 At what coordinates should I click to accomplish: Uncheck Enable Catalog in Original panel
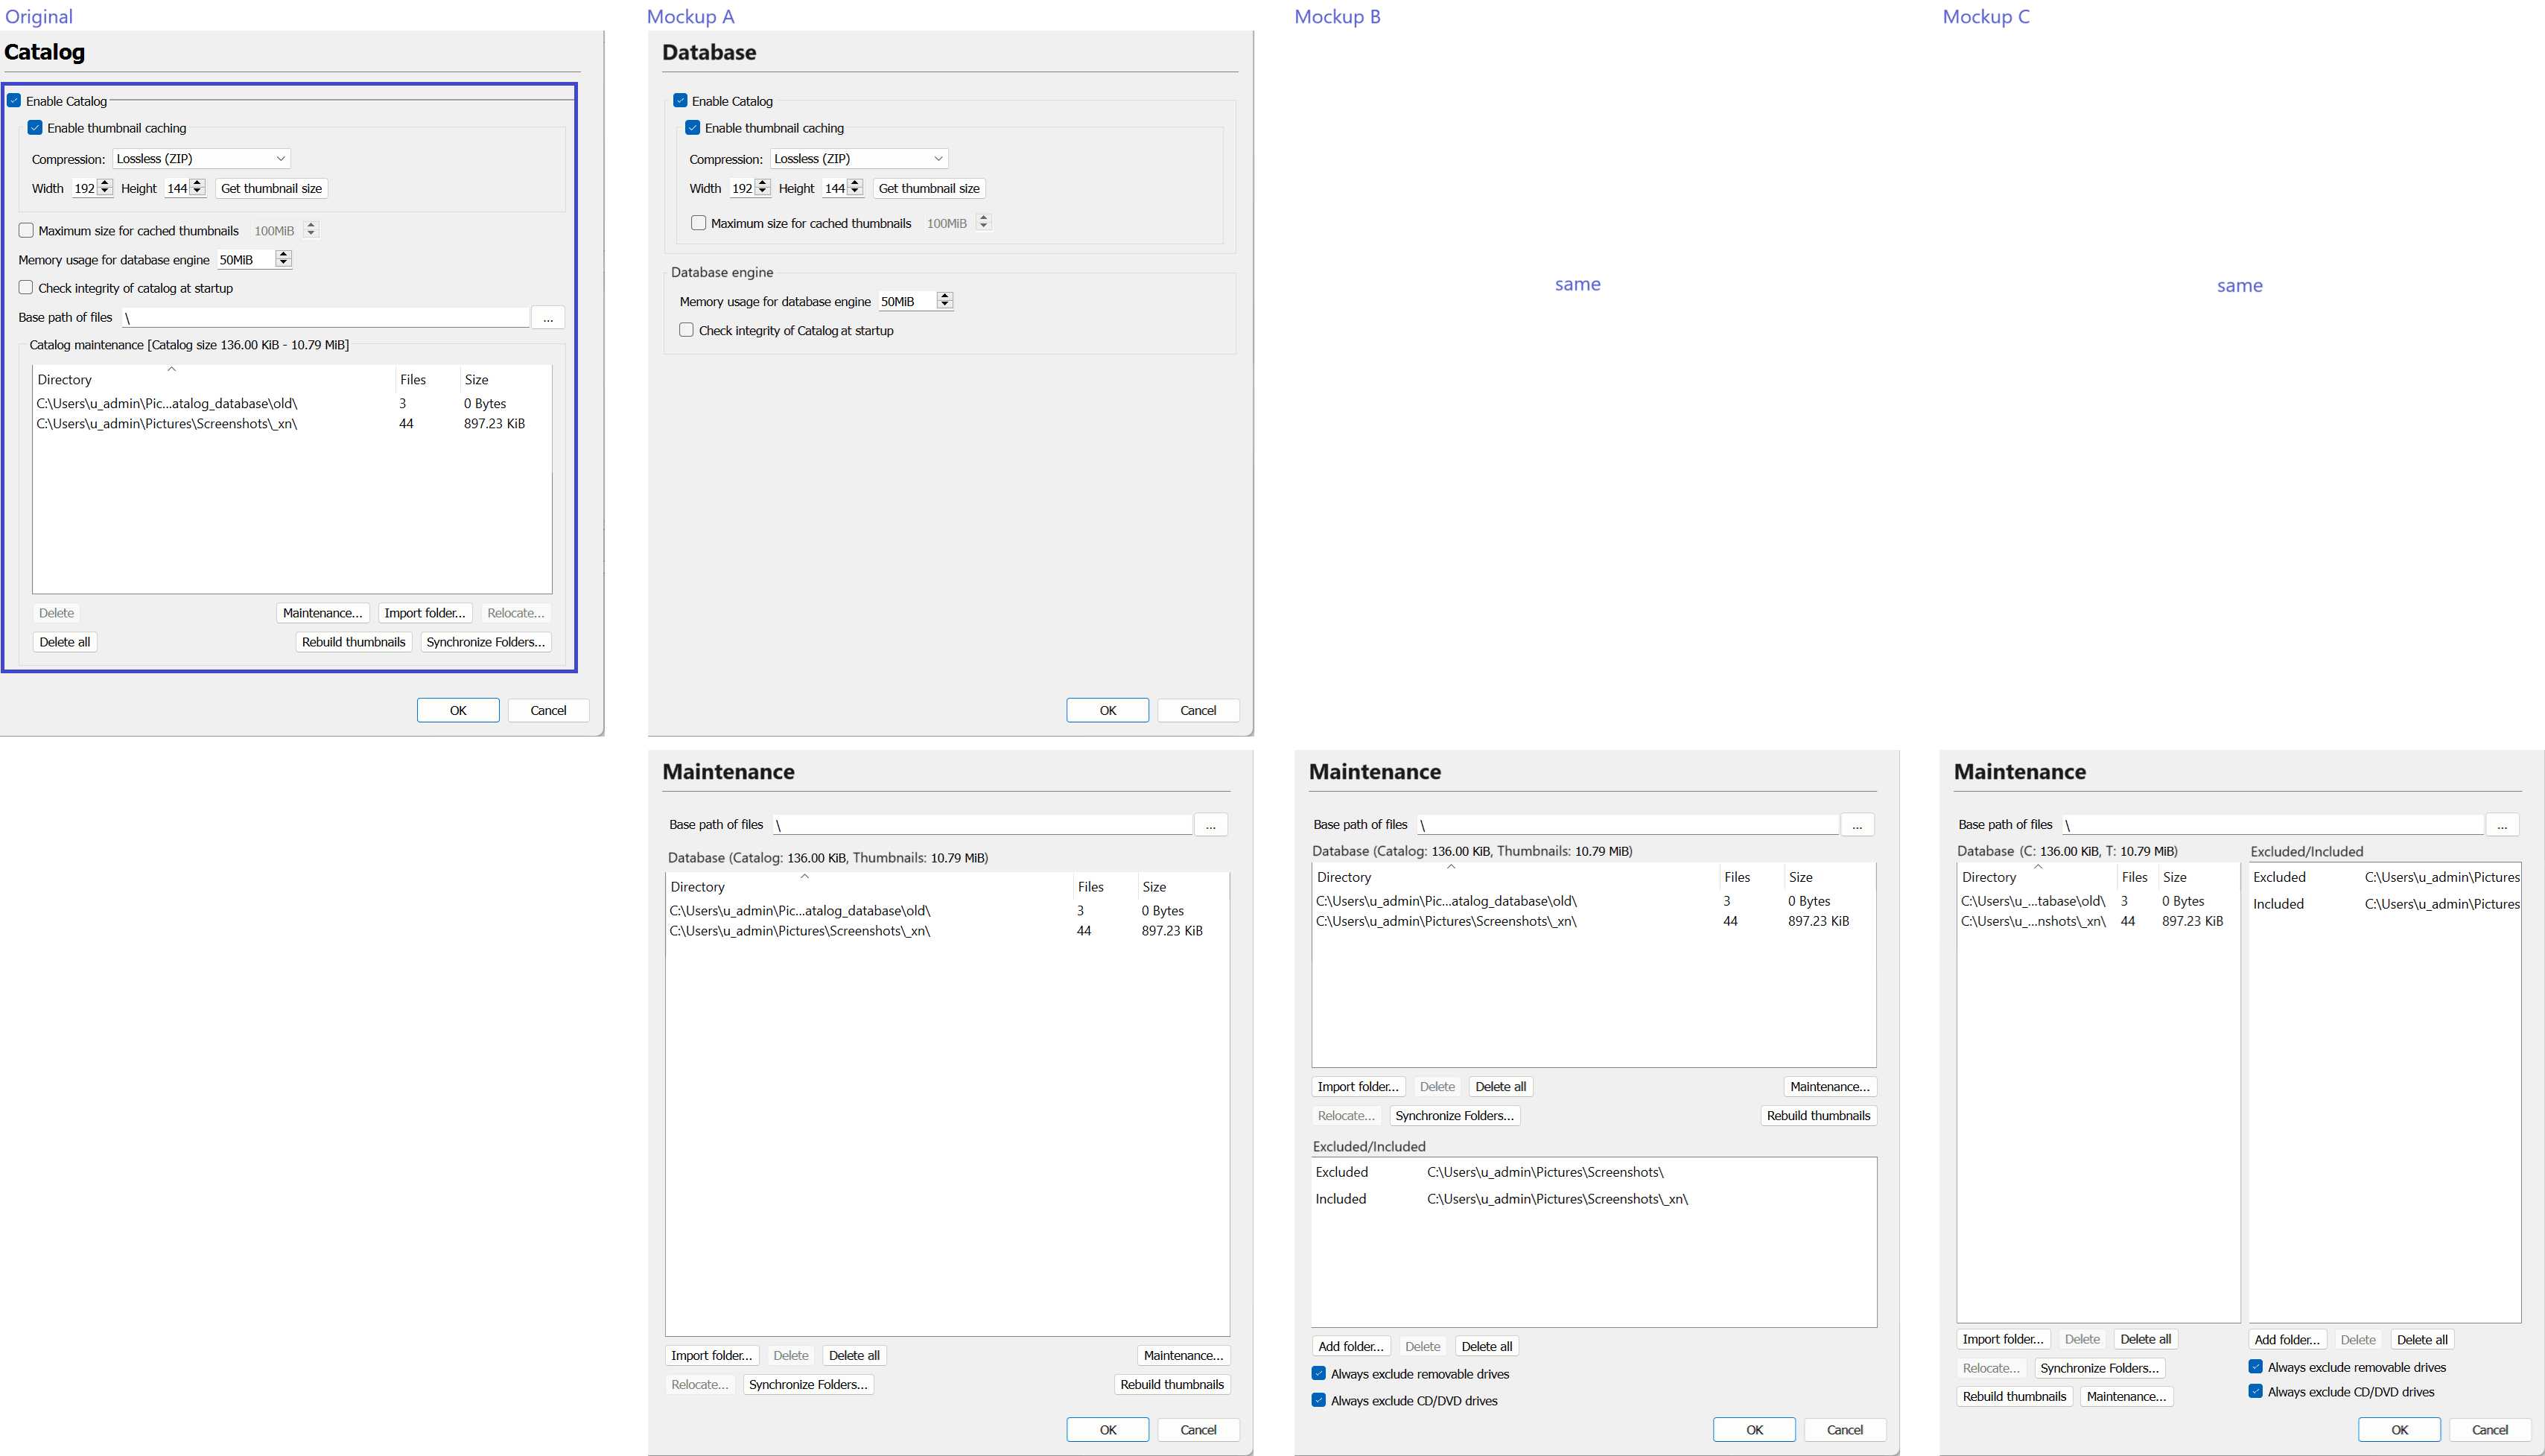point(14,101)
